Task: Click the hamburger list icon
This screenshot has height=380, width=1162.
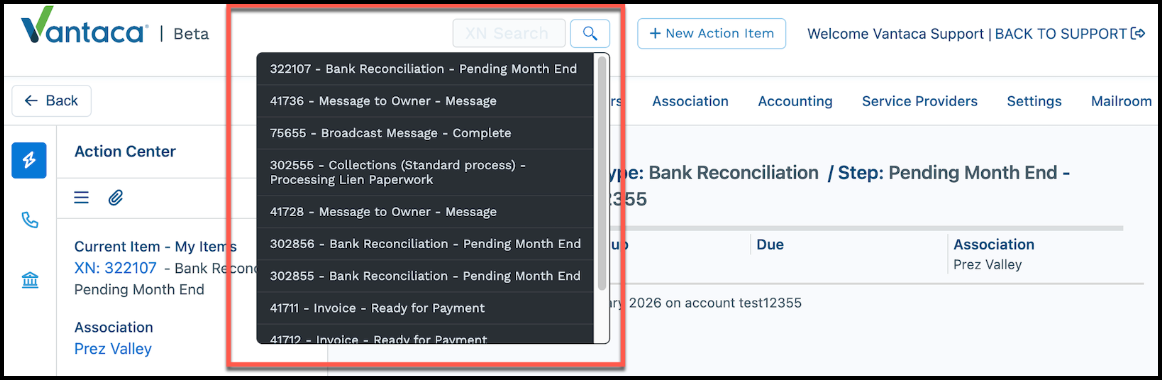Action: 82,197
